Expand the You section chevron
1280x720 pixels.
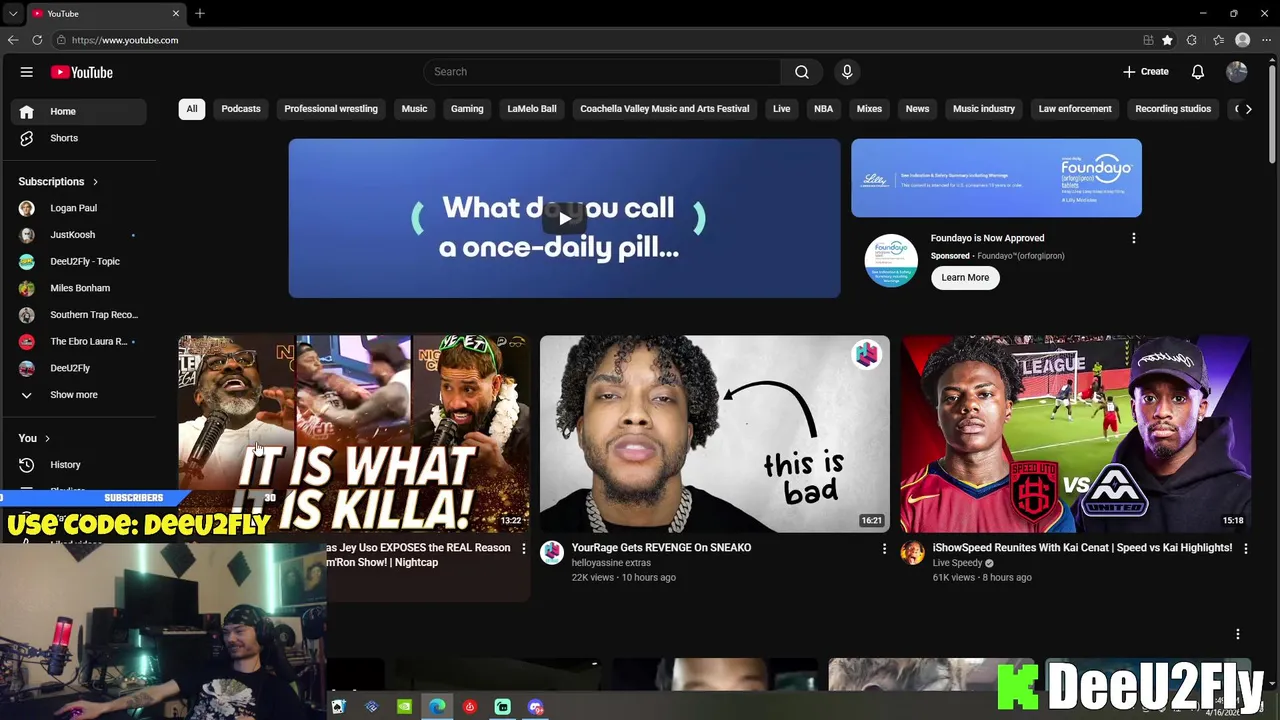(47, 439)
